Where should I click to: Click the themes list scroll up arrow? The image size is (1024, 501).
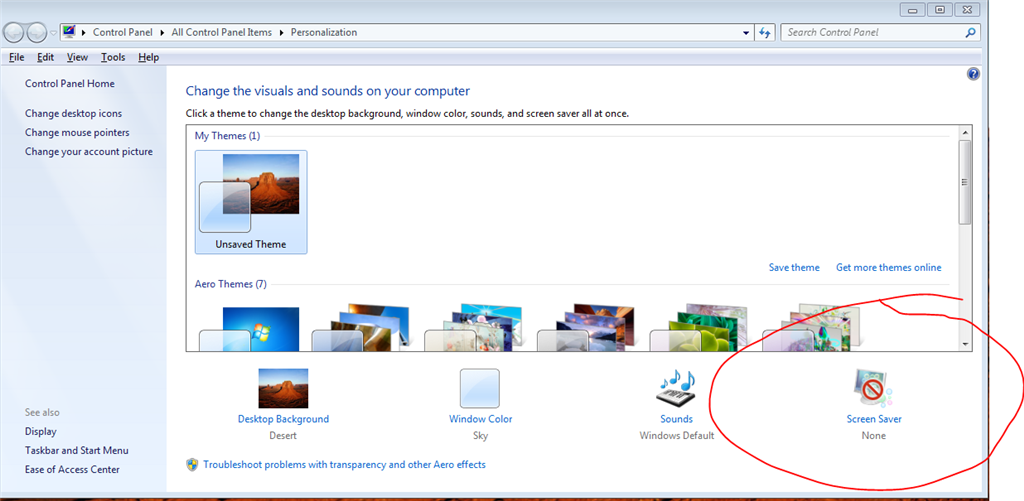coord(965,132)
